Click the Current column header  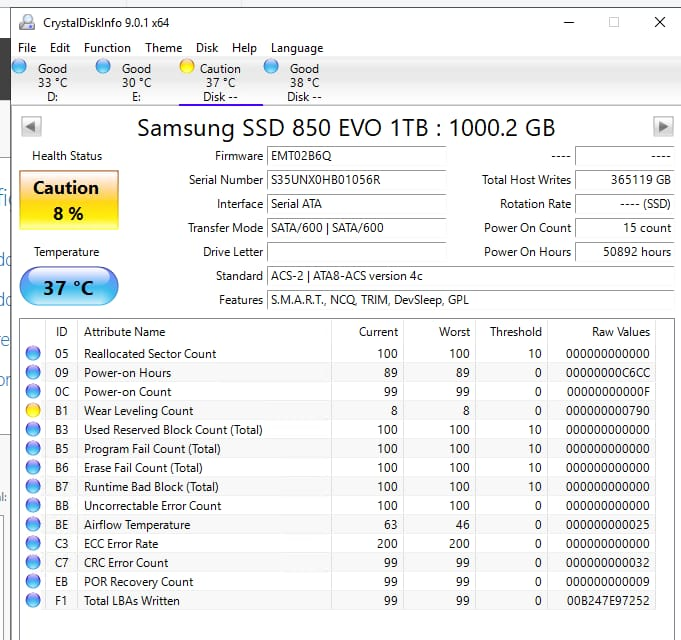(367, 332)
